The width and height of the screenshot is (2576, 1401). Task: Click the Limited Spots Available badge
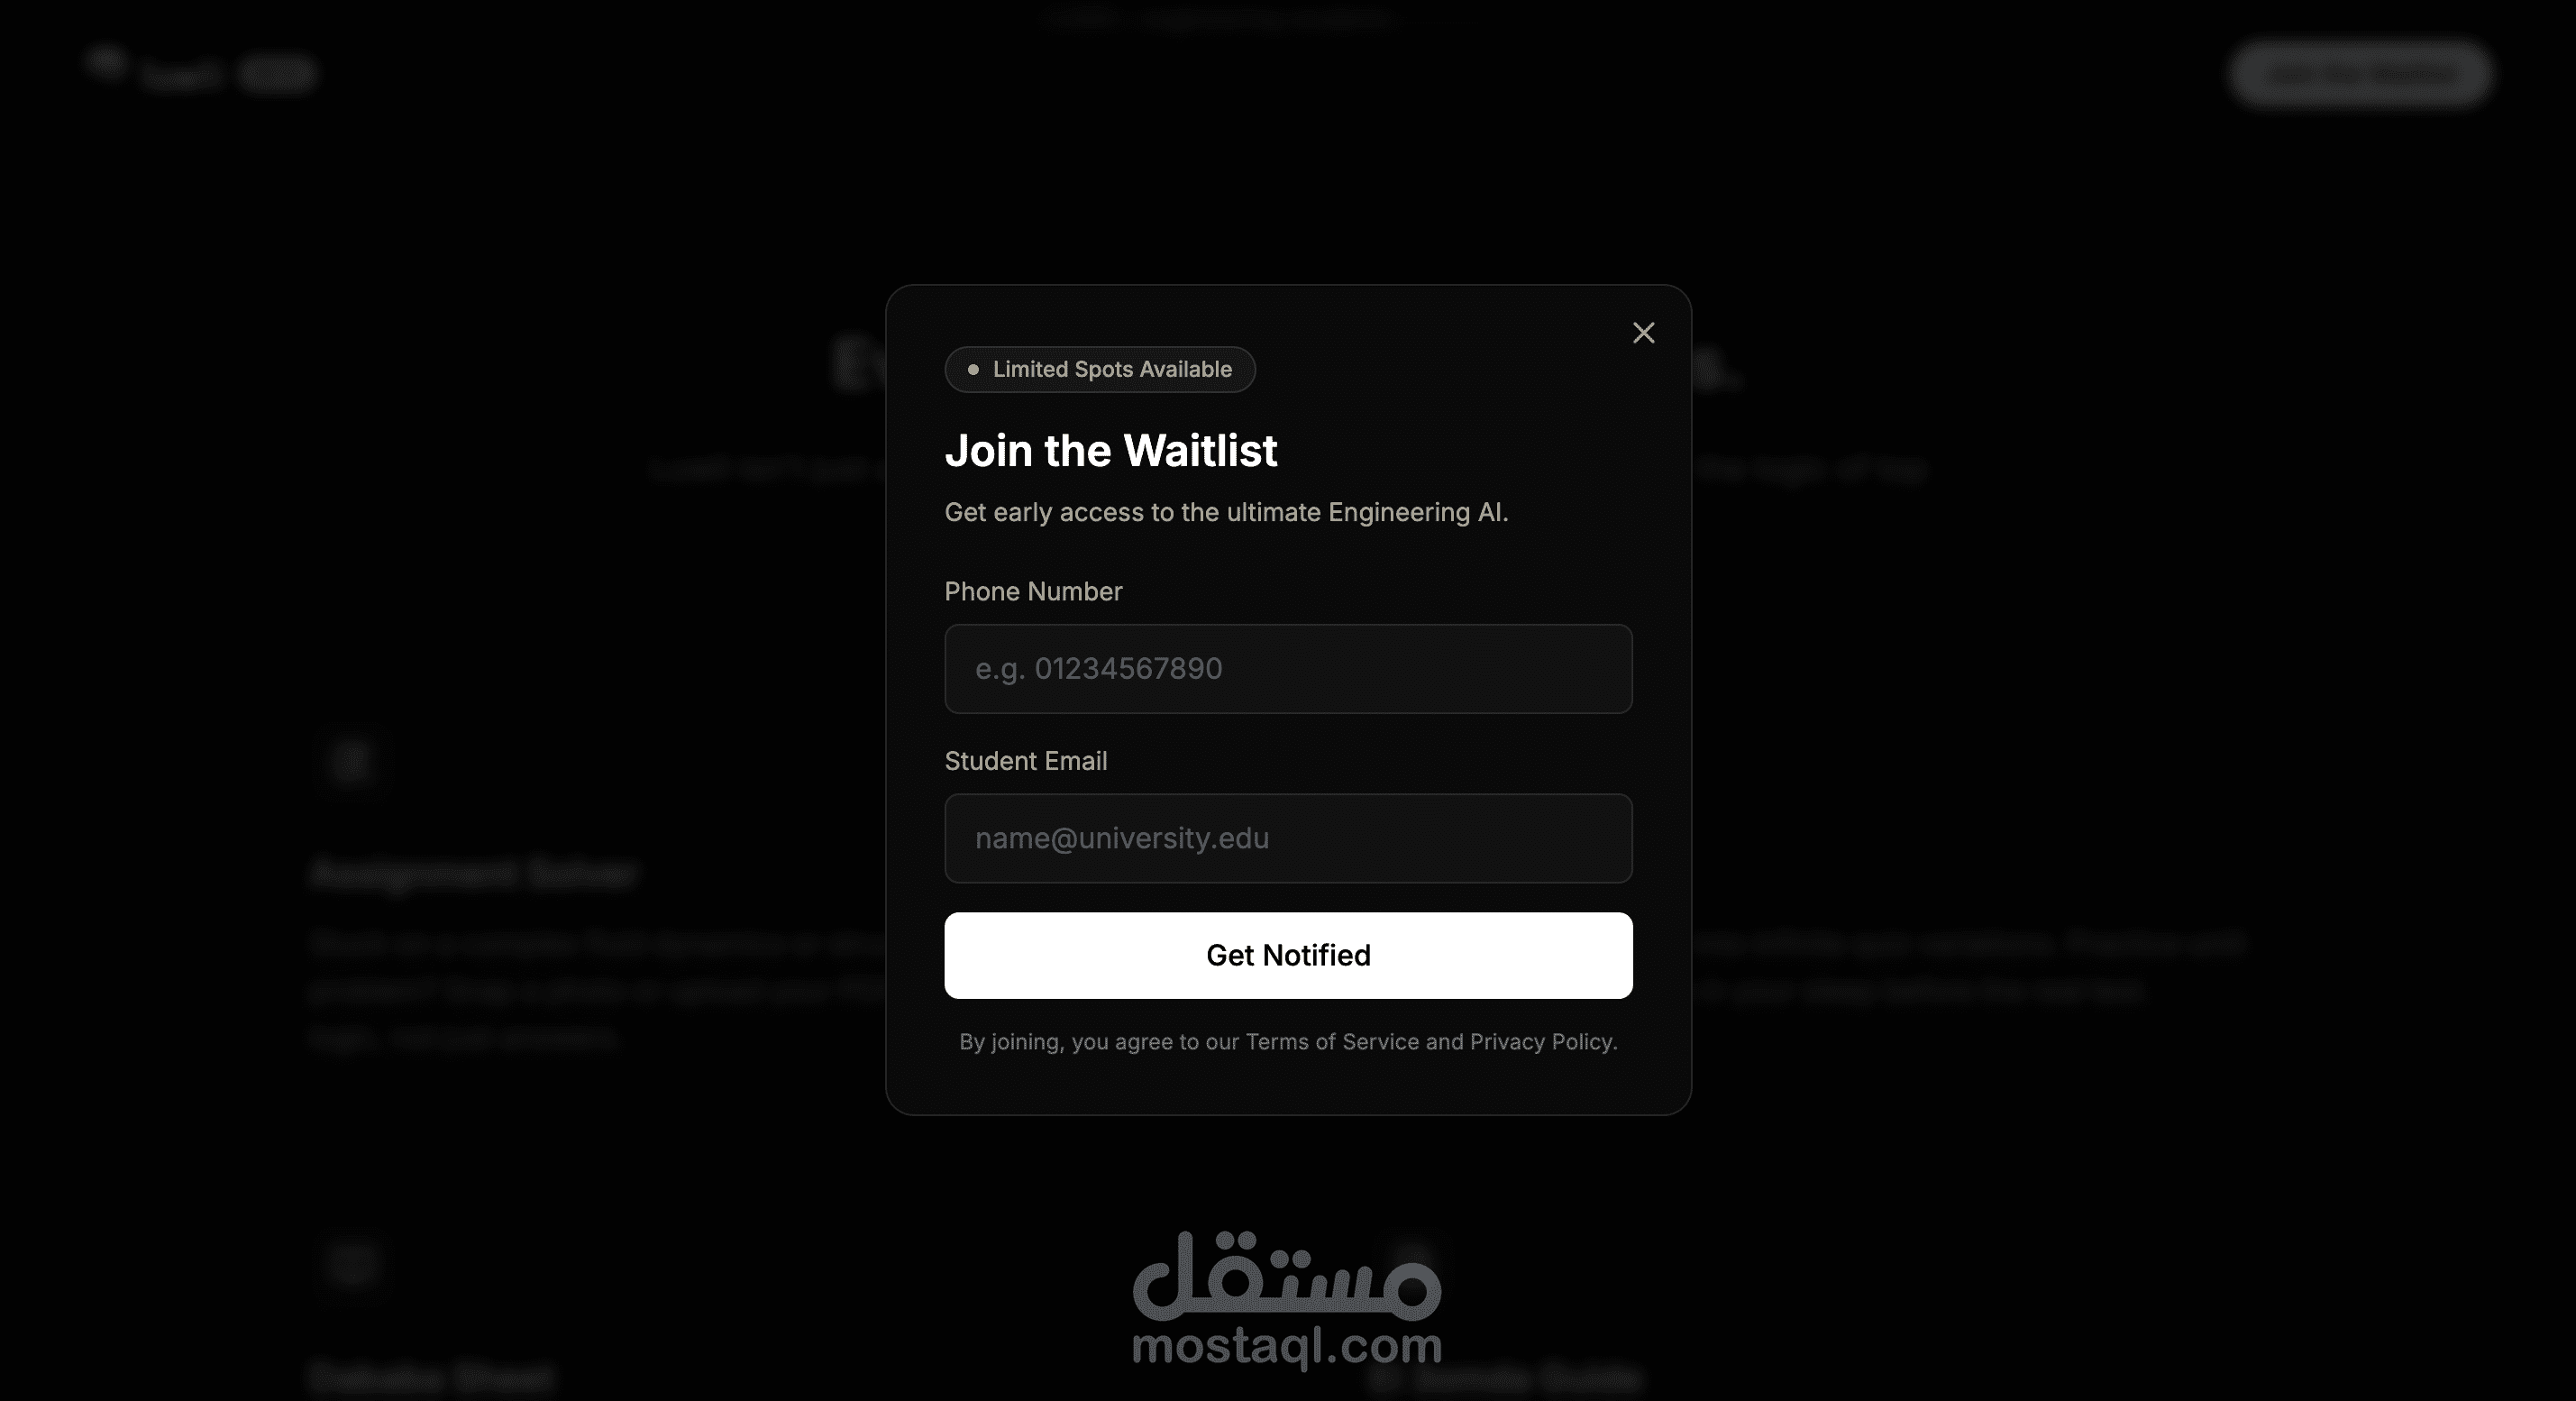[x=1100, y=369]
